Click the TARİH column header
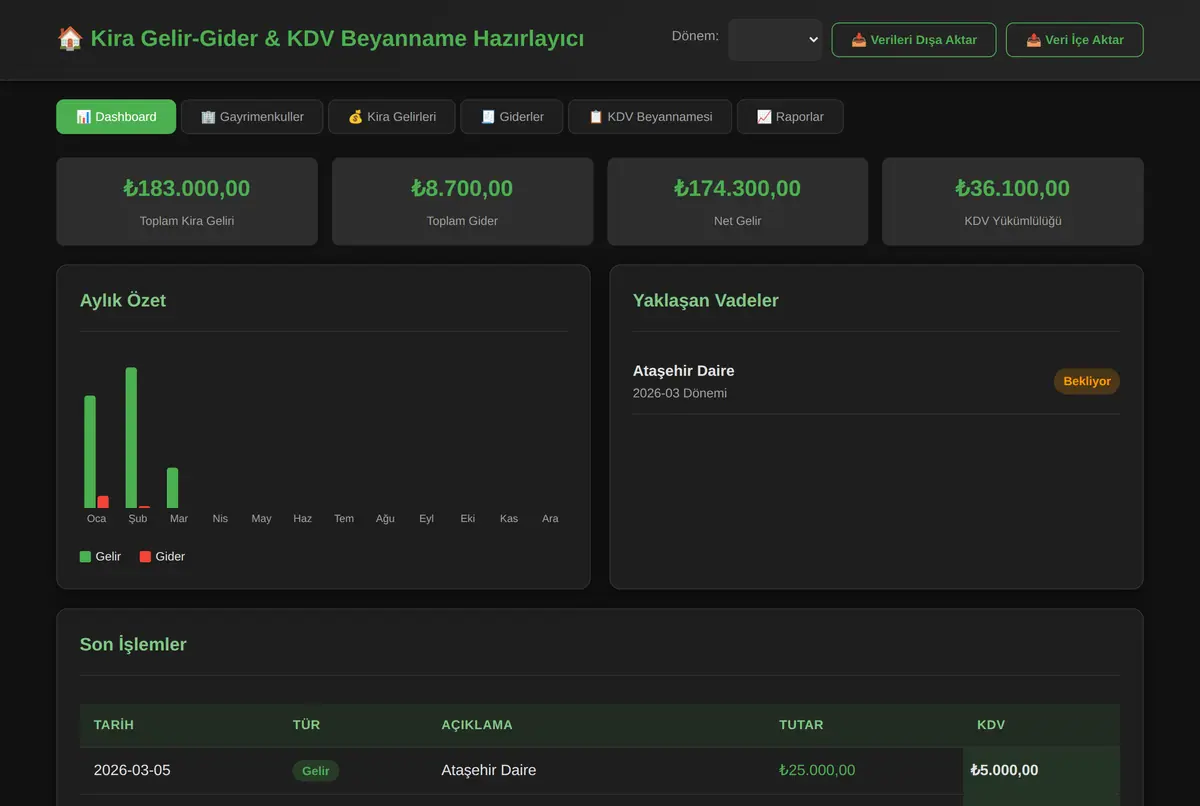 coord(114,725)
